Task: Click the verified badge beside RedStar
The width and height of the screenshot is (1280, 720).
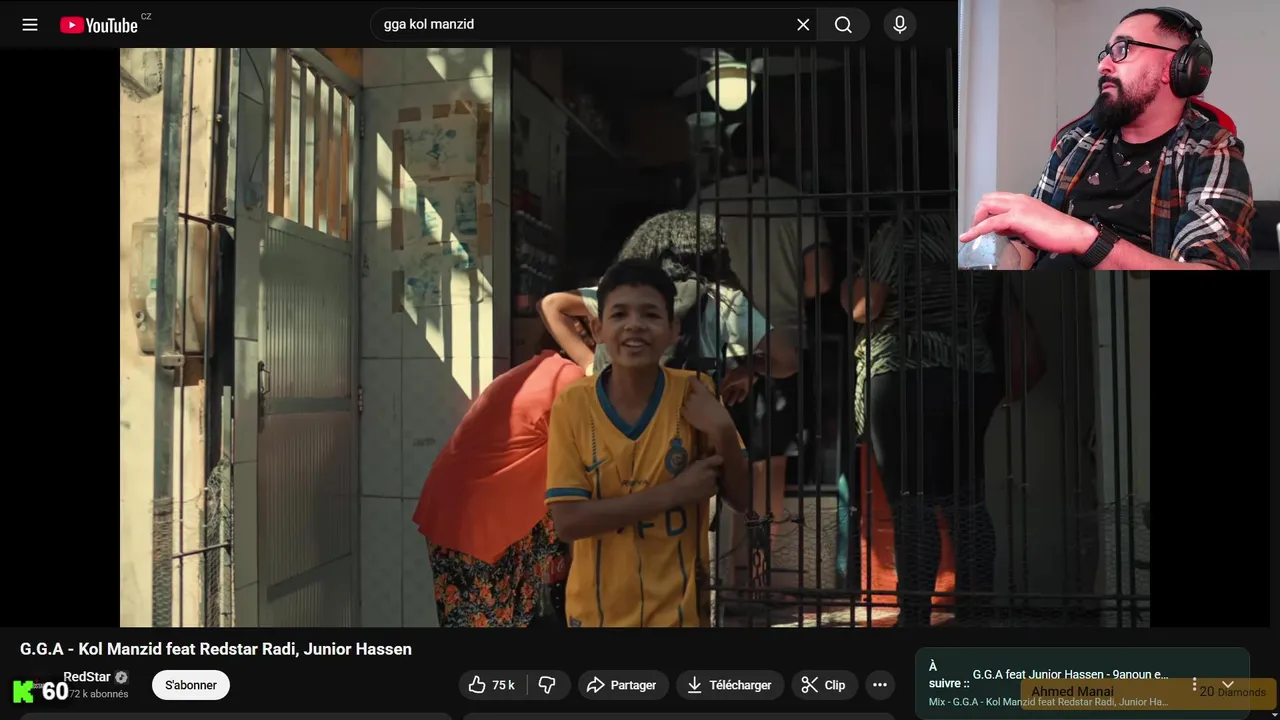Action: (122, 677)
